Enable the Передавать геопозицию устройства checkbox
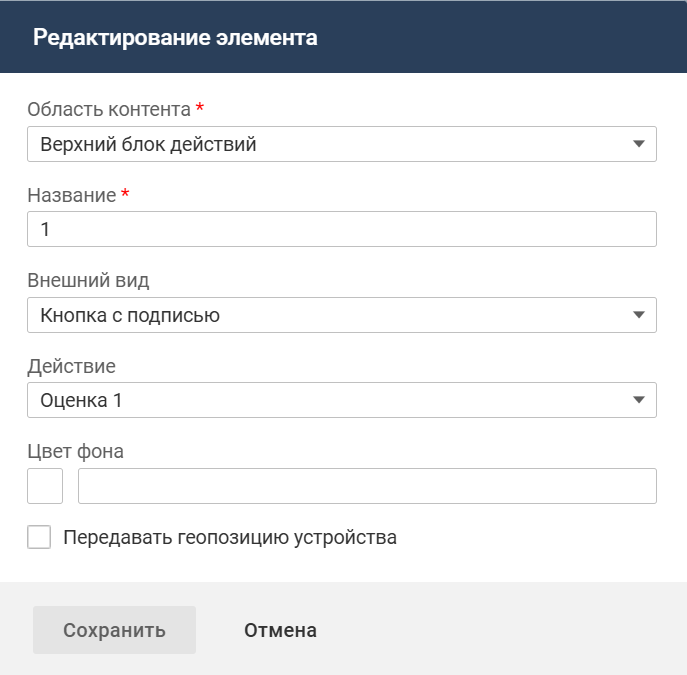The image size is (687, 675). tap(39, 537)
